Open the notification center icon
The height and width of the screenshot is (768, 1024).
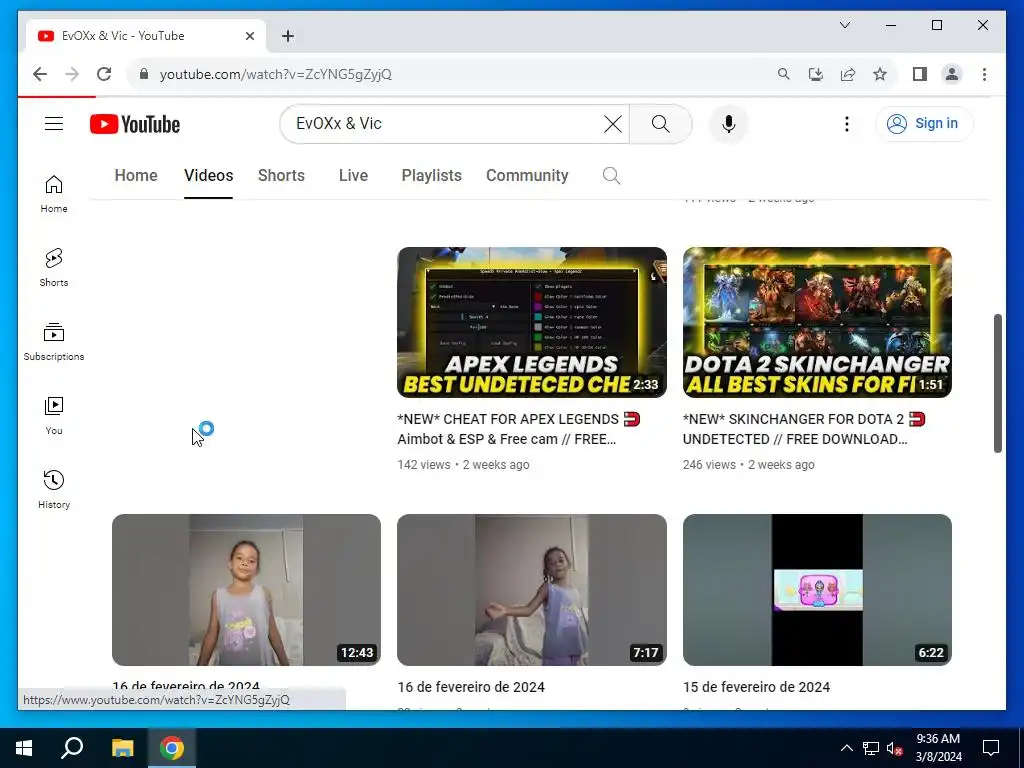point(991,748)
